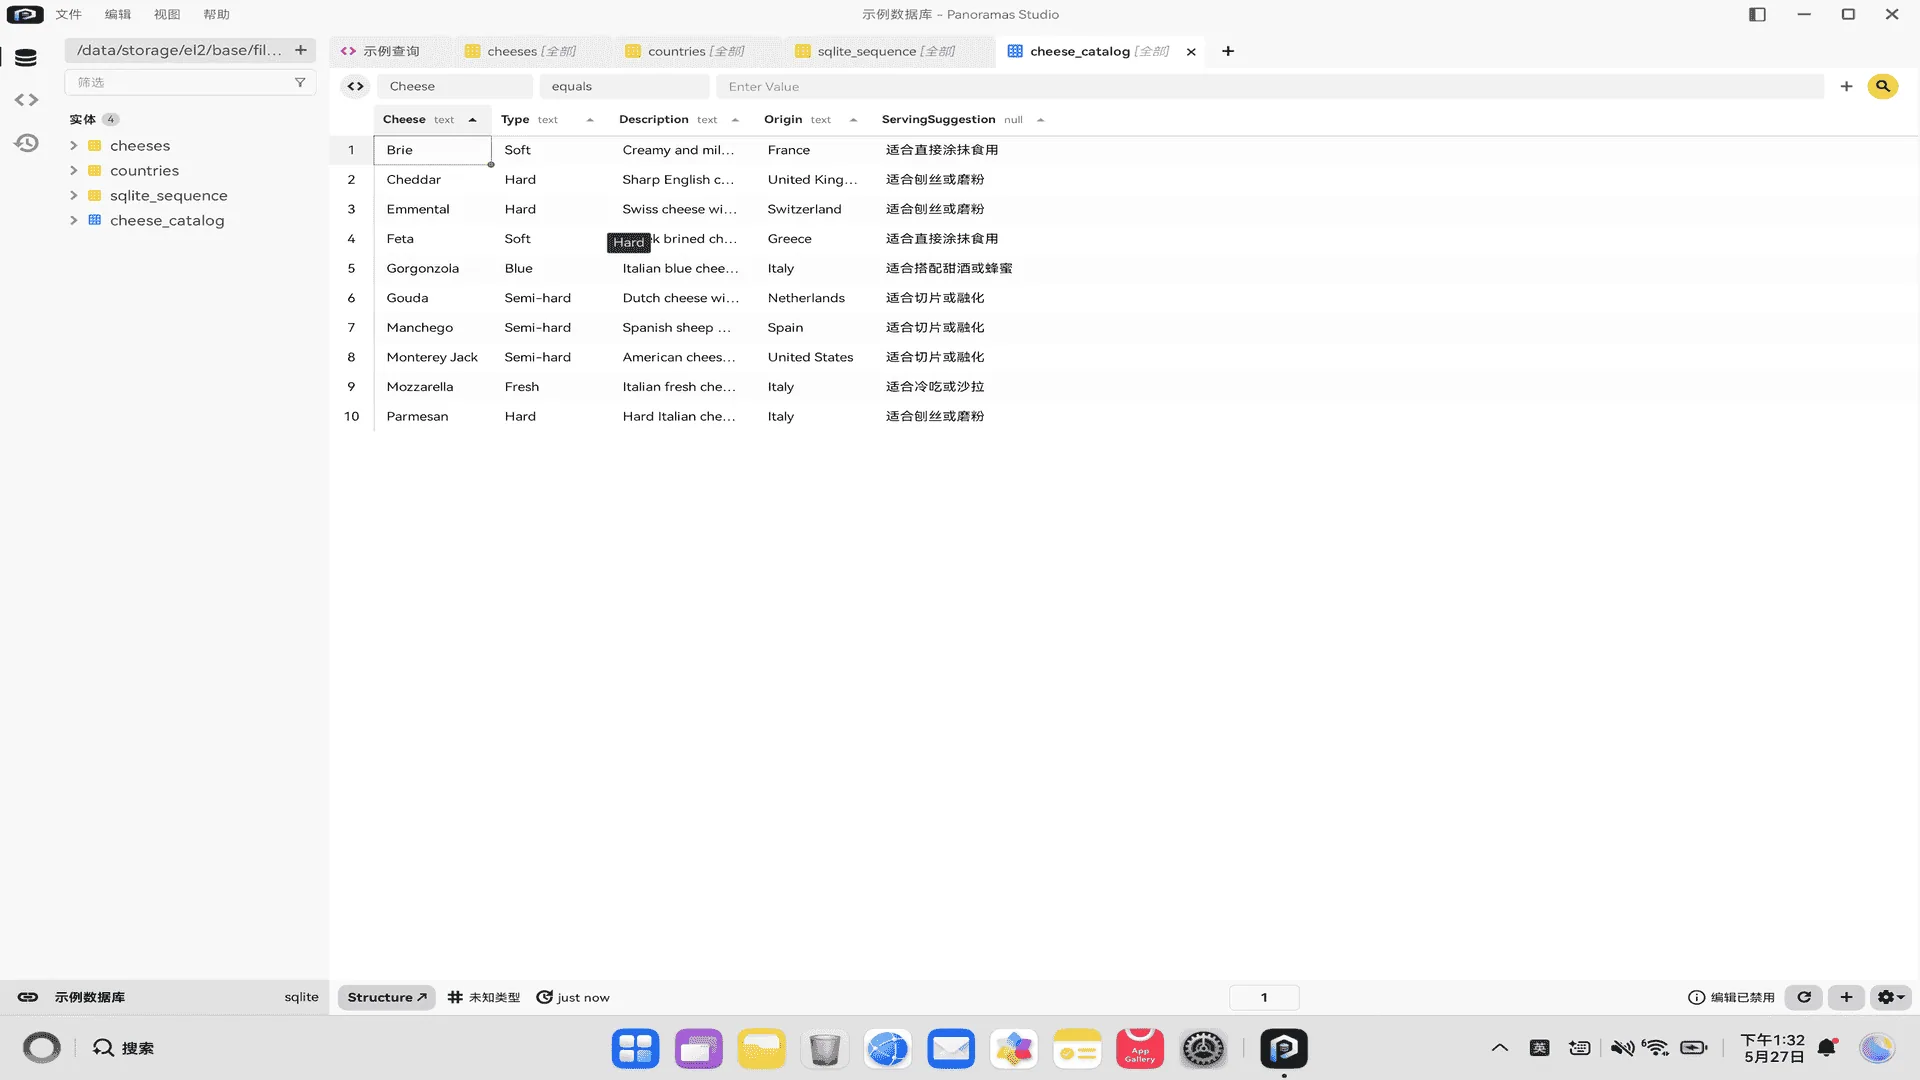Image resolution: width=1920 pixels, height=1080 pixels.
Task: Sort by the Origin column arrow
Action: (853, 120)
